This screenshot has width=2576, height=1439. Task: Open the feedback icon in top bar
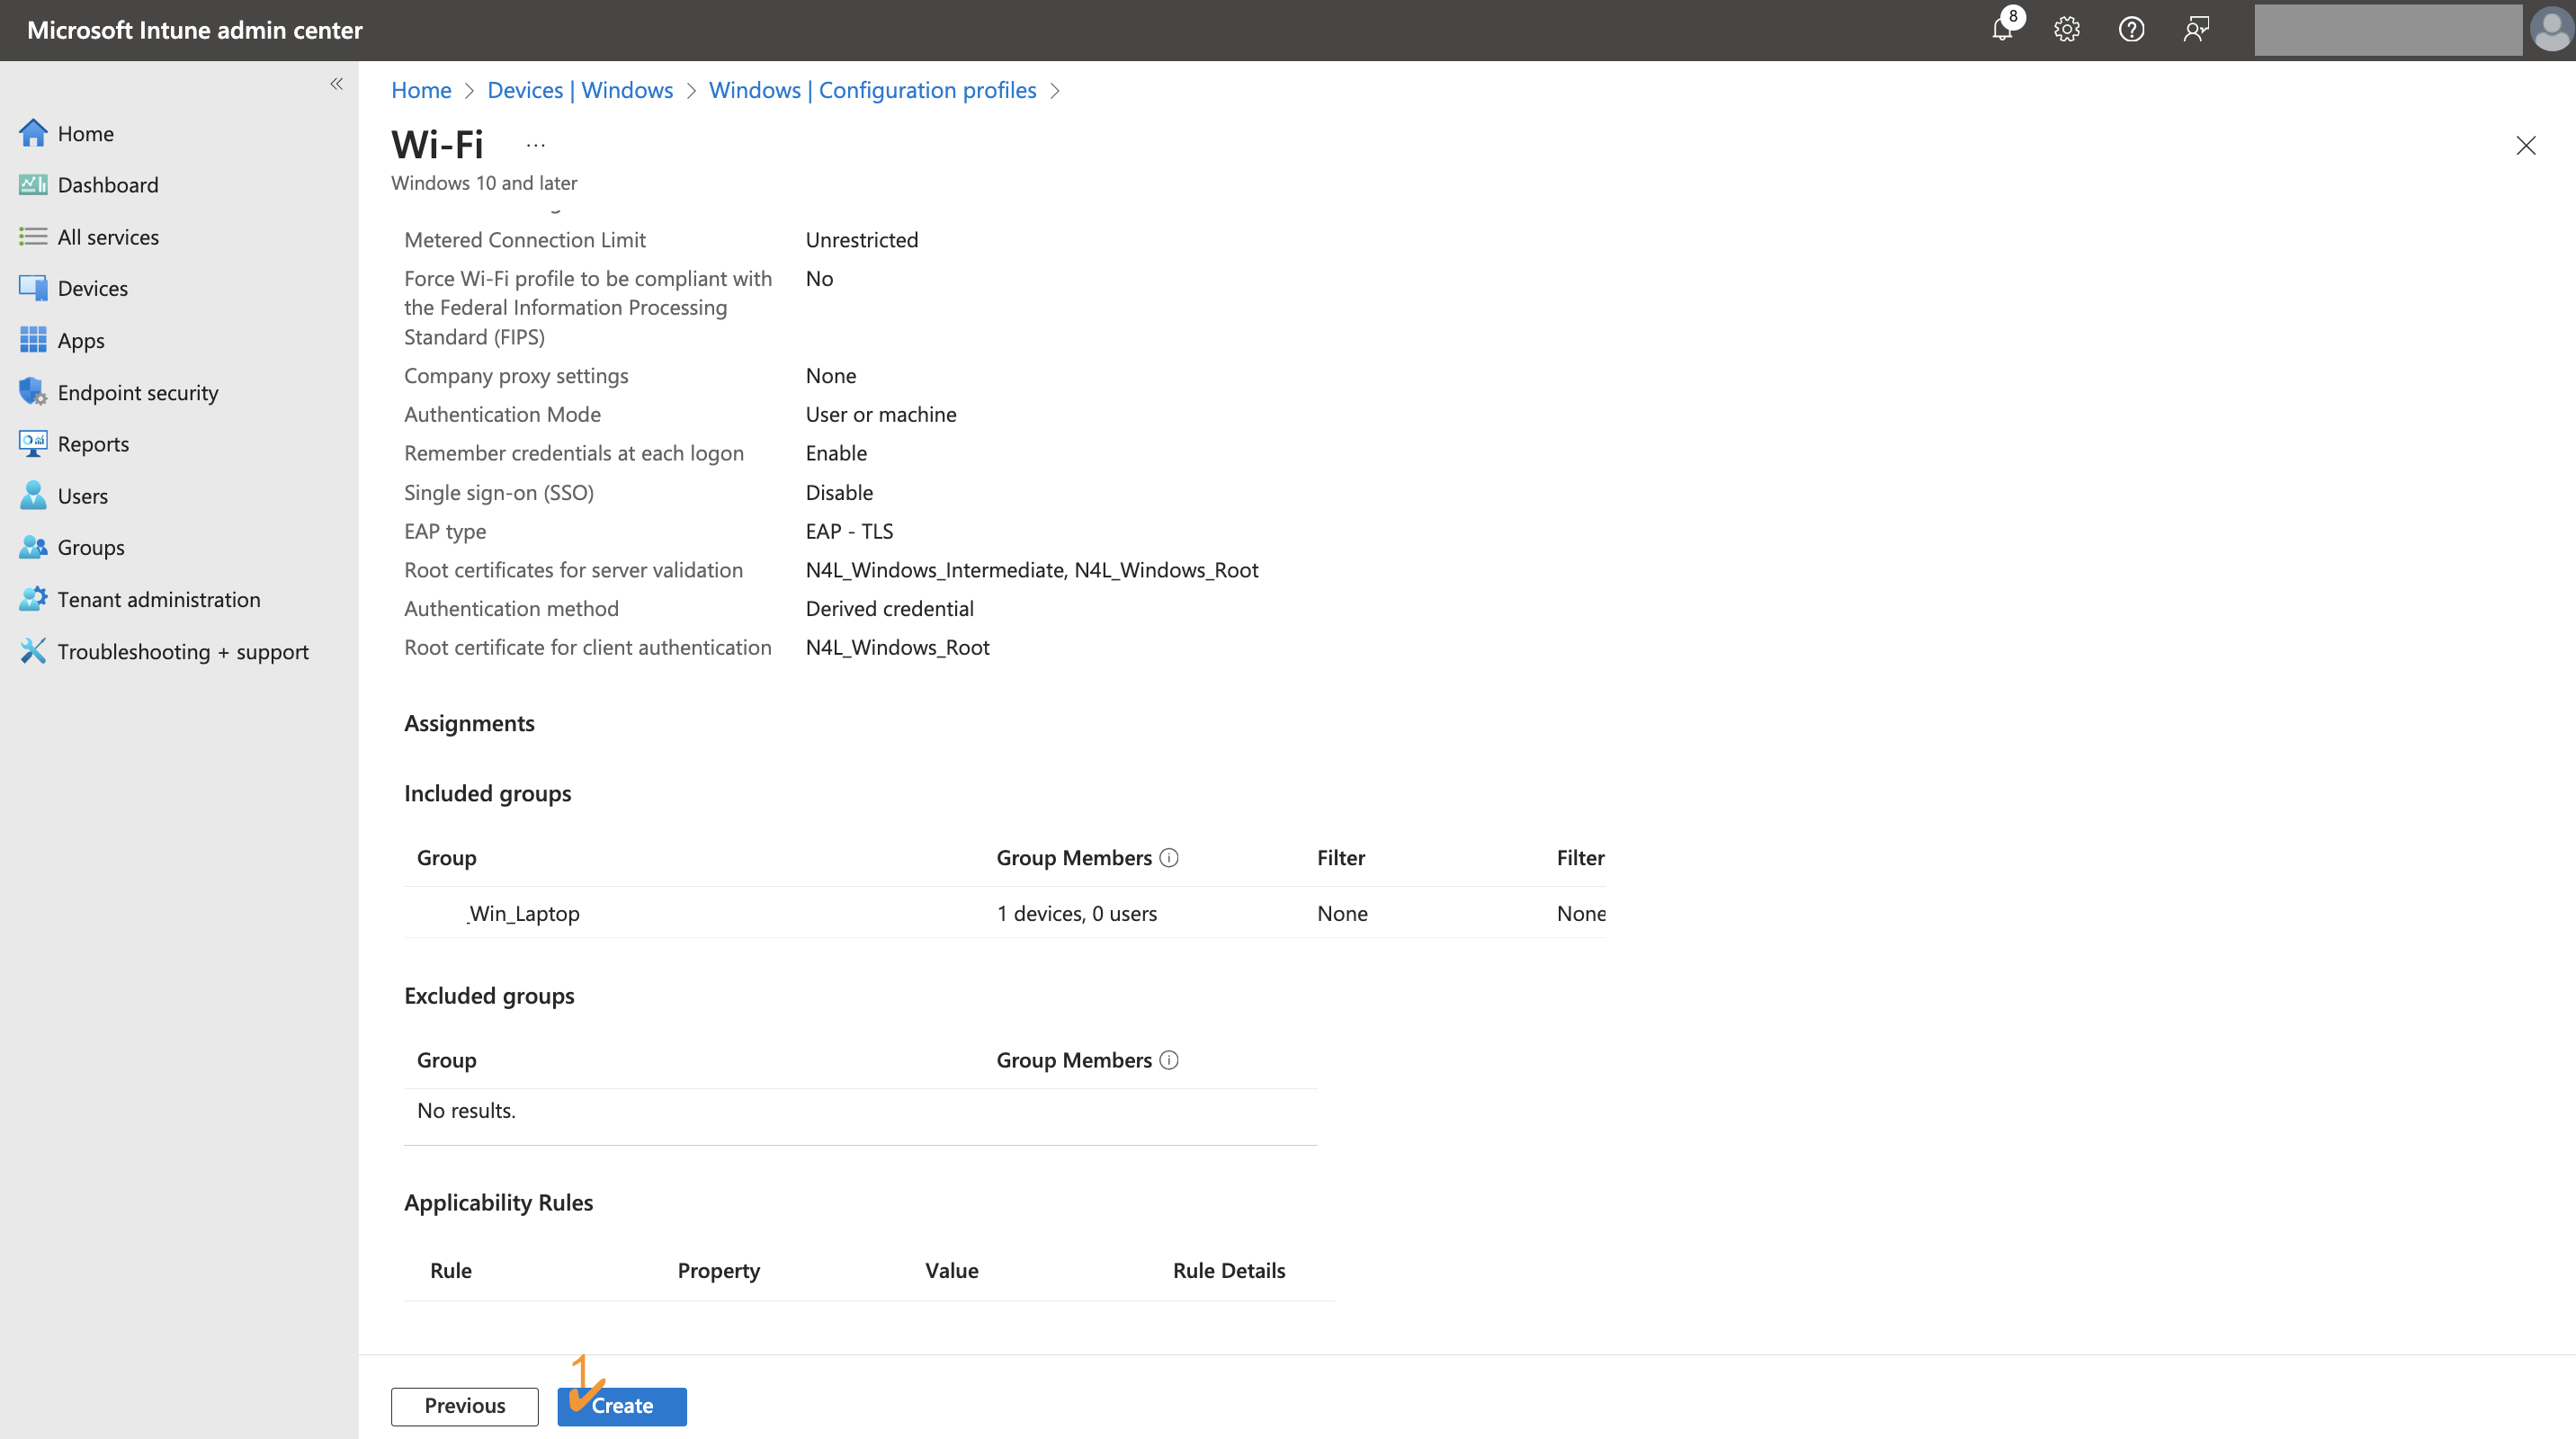click(2196, 29)
